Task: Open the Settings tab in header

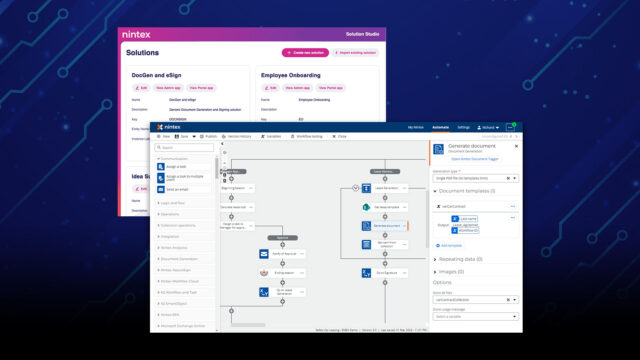Action: 463,127
